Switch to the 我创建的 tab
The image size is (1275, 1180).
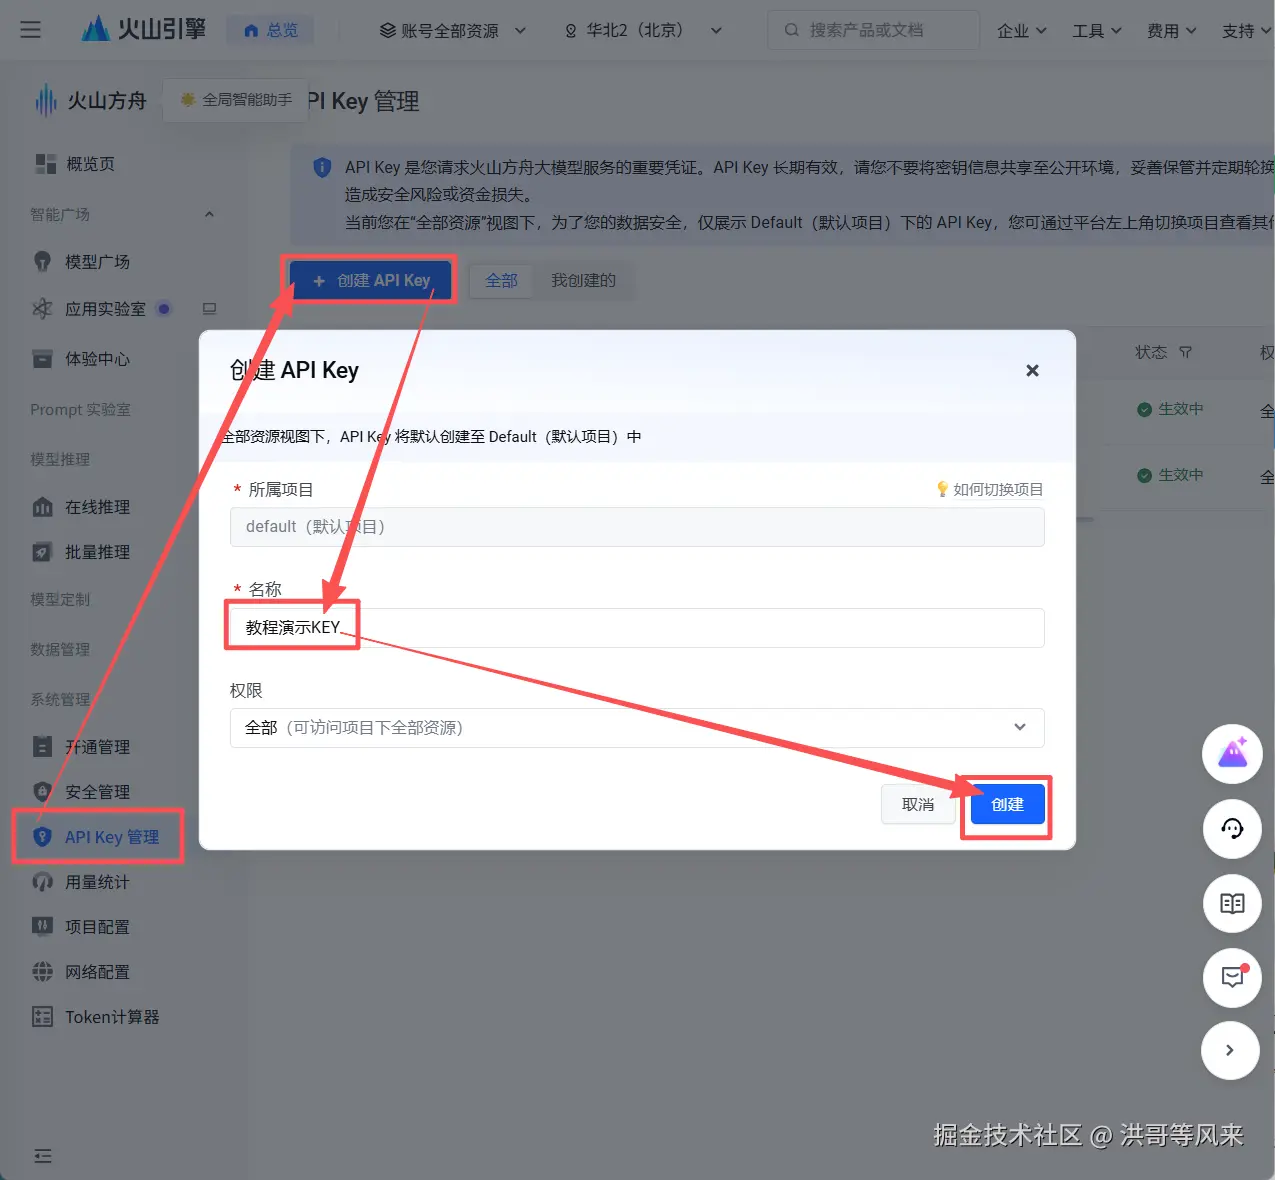click(x=583, y=281)
